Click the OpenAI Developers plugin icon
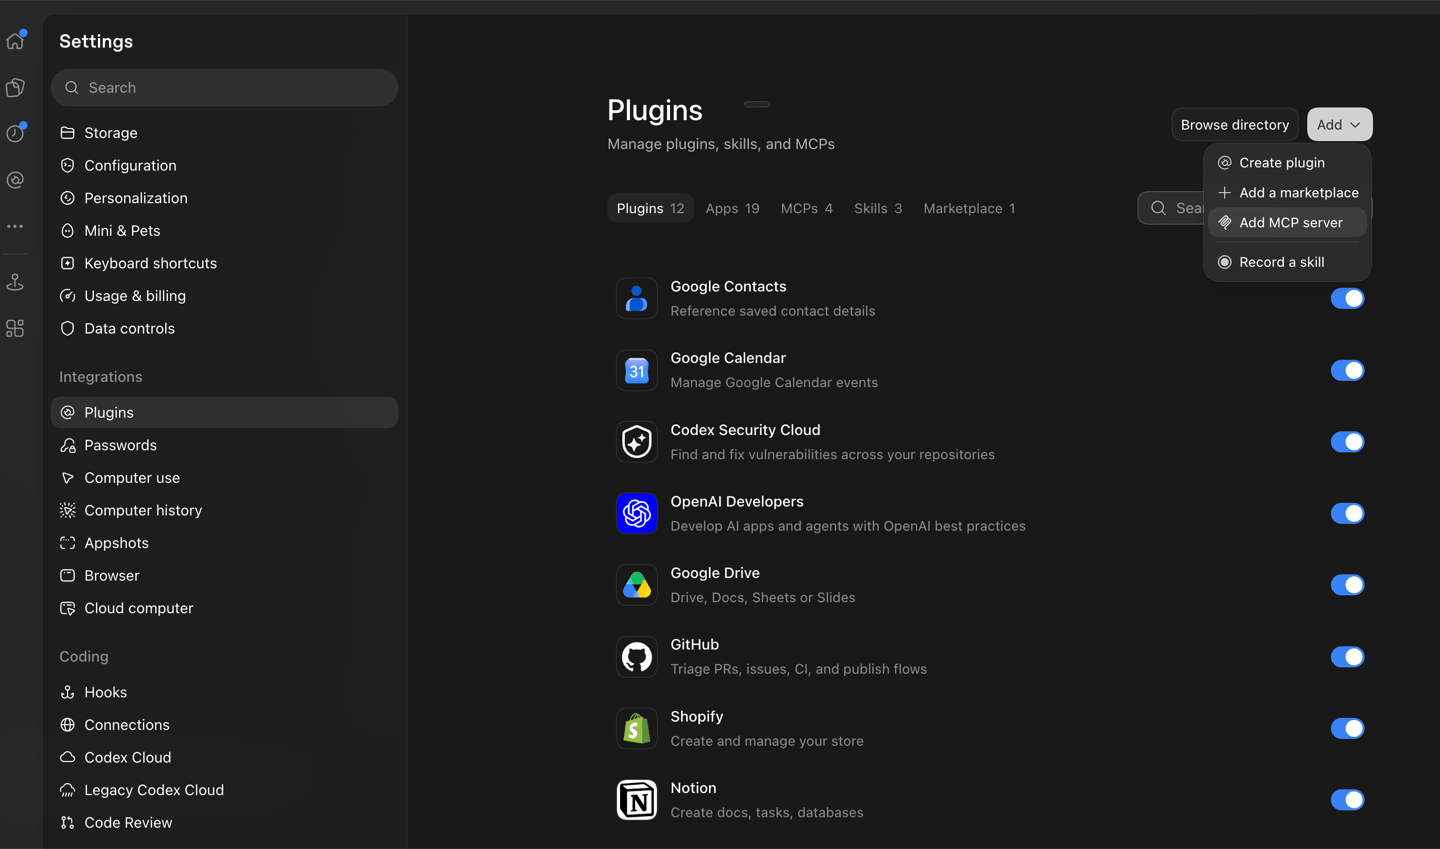 tap(637, 513)
